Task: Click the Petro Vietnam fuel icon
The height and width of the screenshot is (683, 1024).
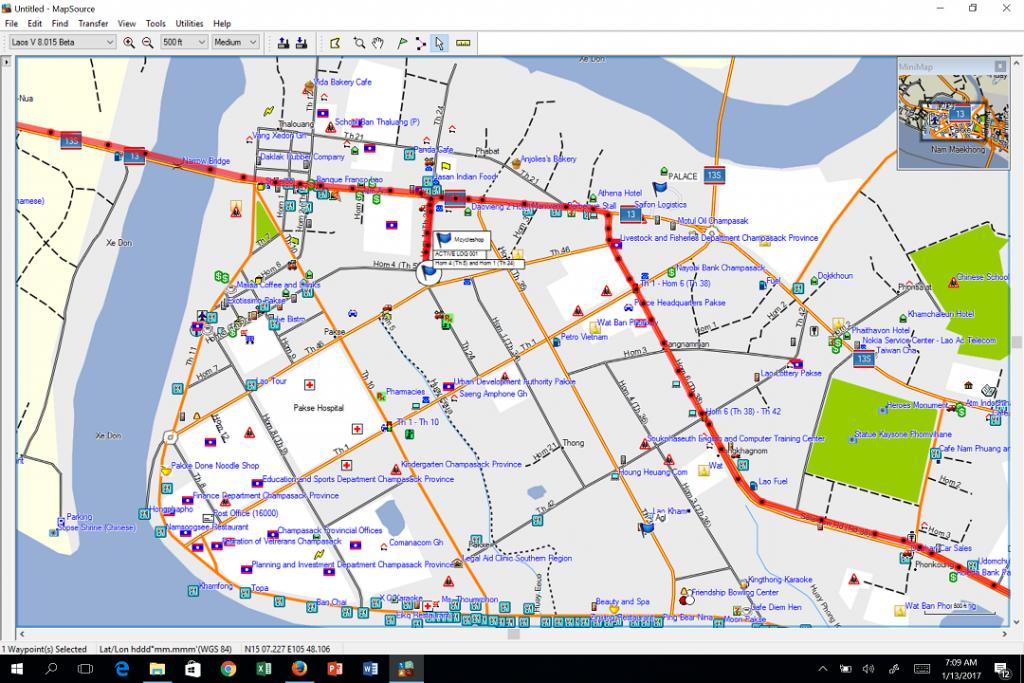Action: point(556,342)
